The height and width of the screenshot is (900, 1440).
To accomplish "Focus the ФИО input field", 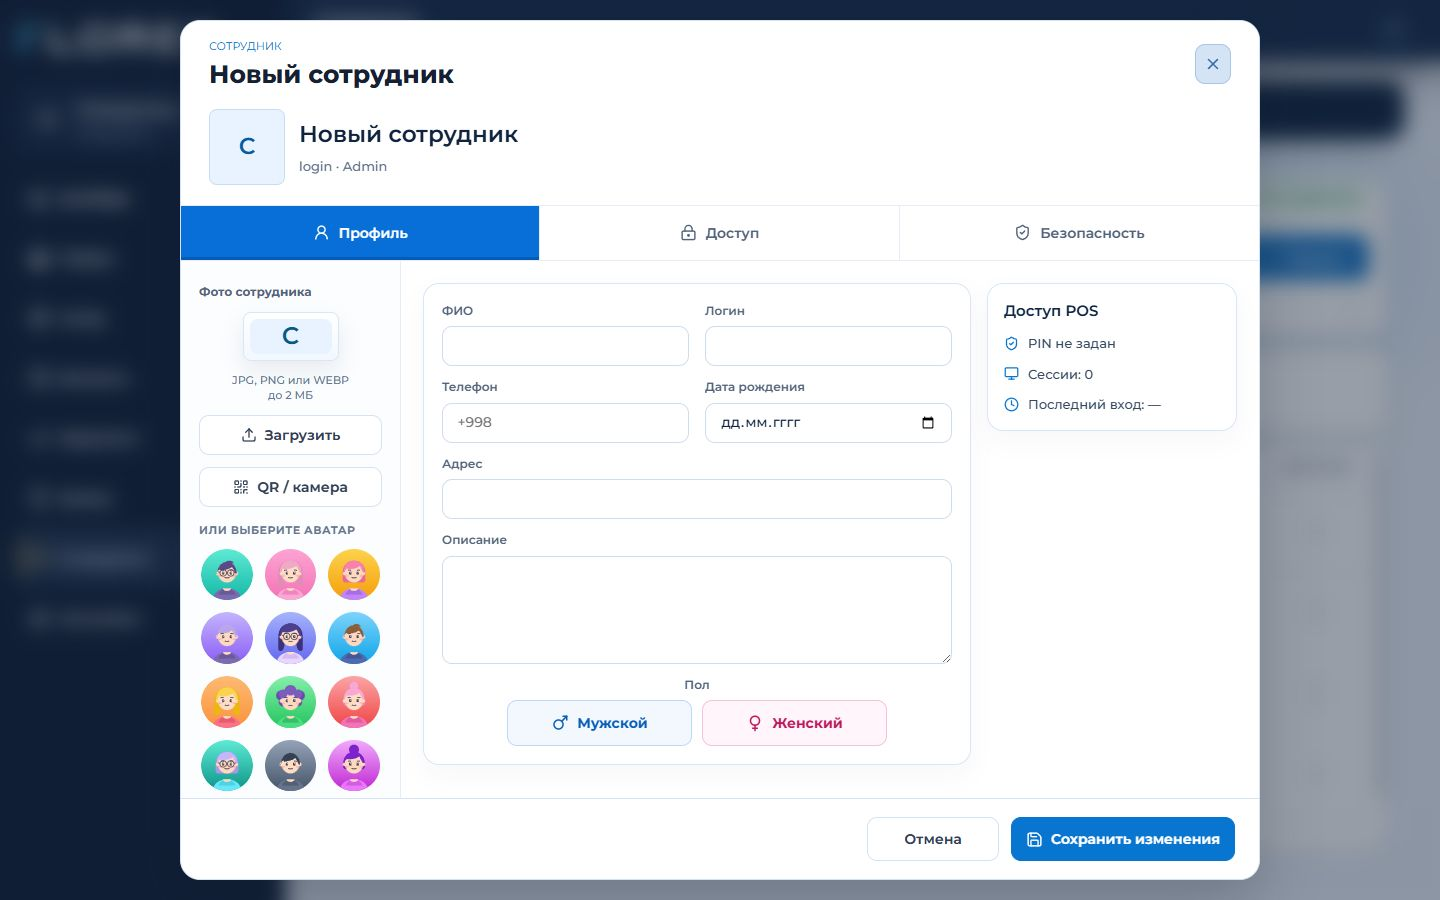I will (565, 346).
